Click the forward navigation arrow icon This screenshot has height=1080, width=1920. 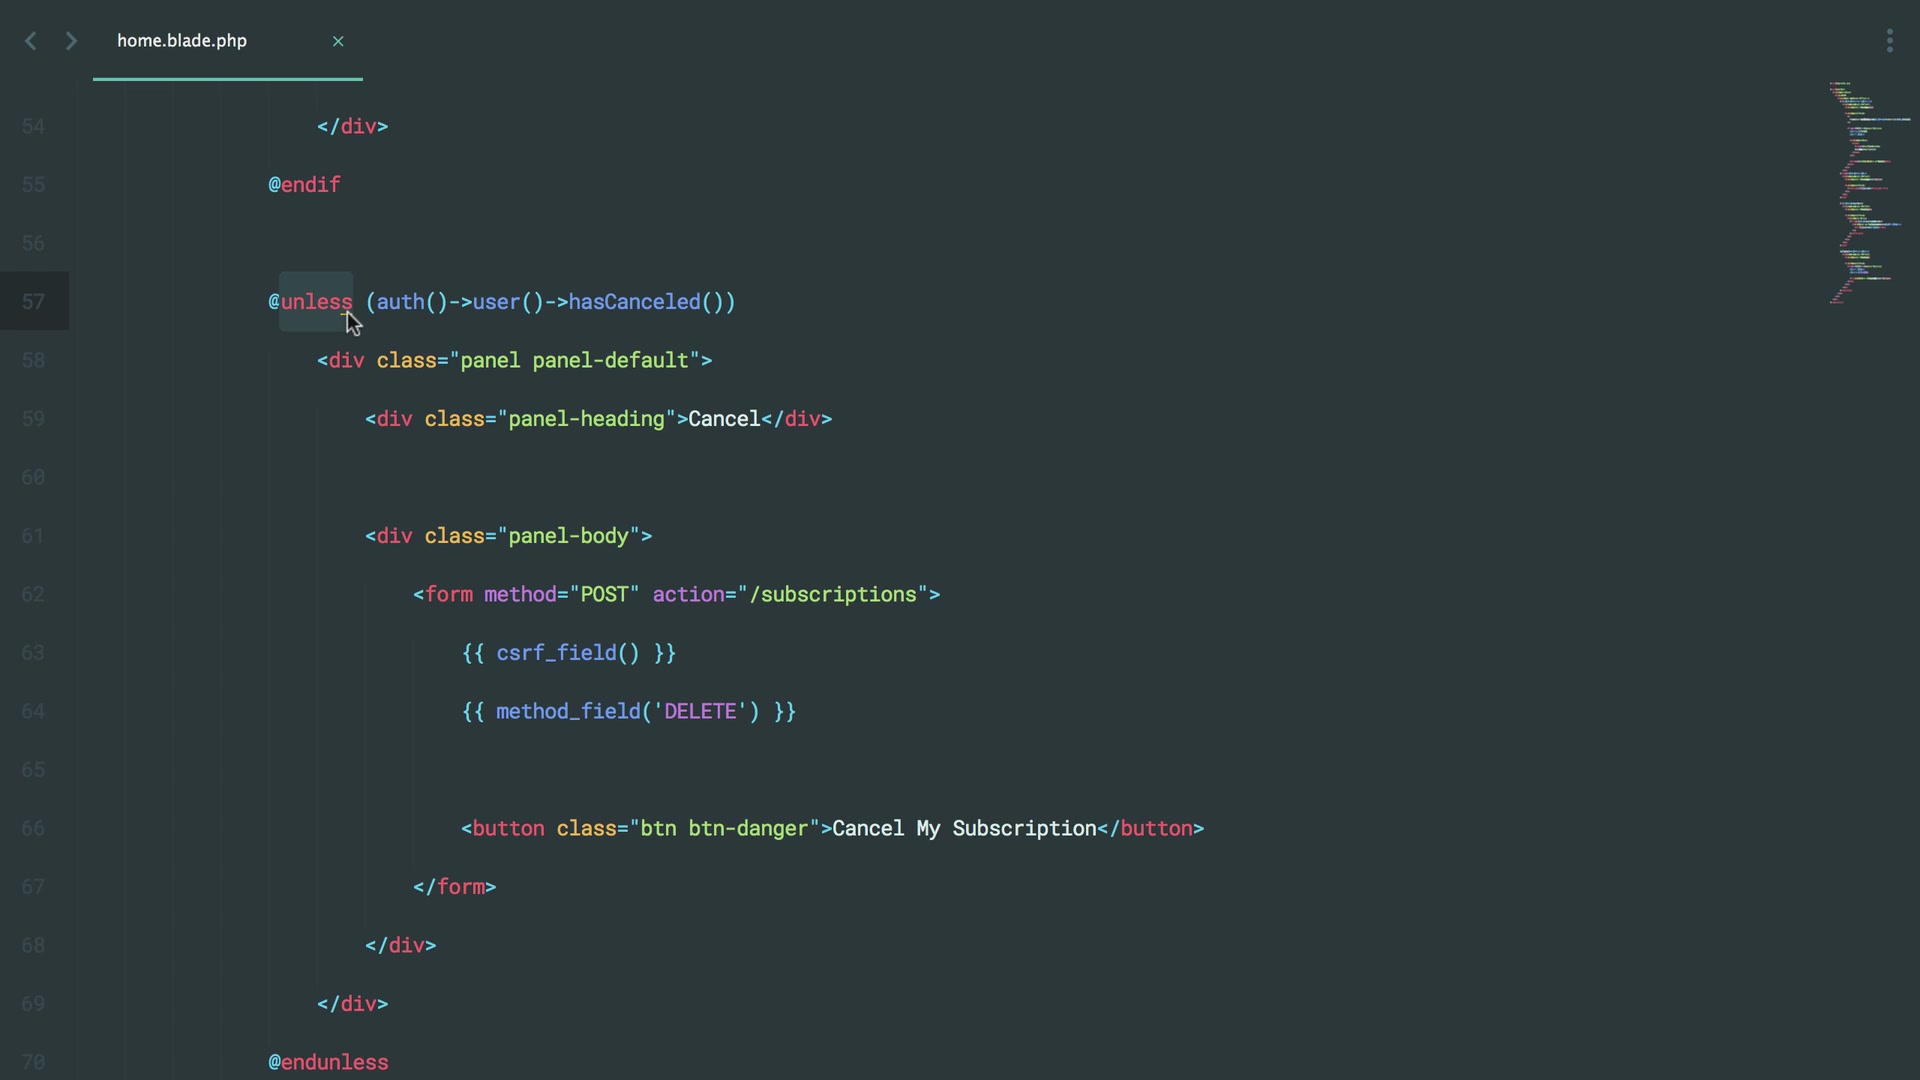[x=69, y=41]
